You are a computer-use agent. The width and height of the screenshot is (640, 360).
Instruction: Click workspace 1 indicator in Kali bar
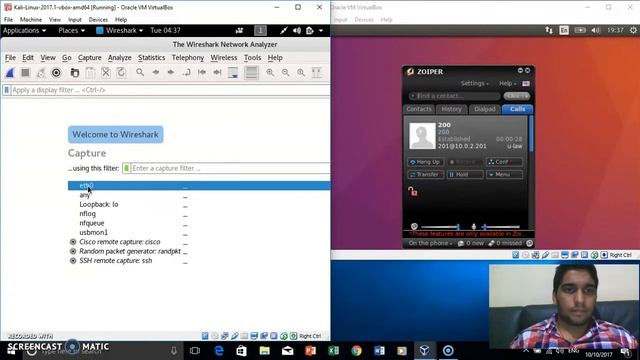click(260, 31)
